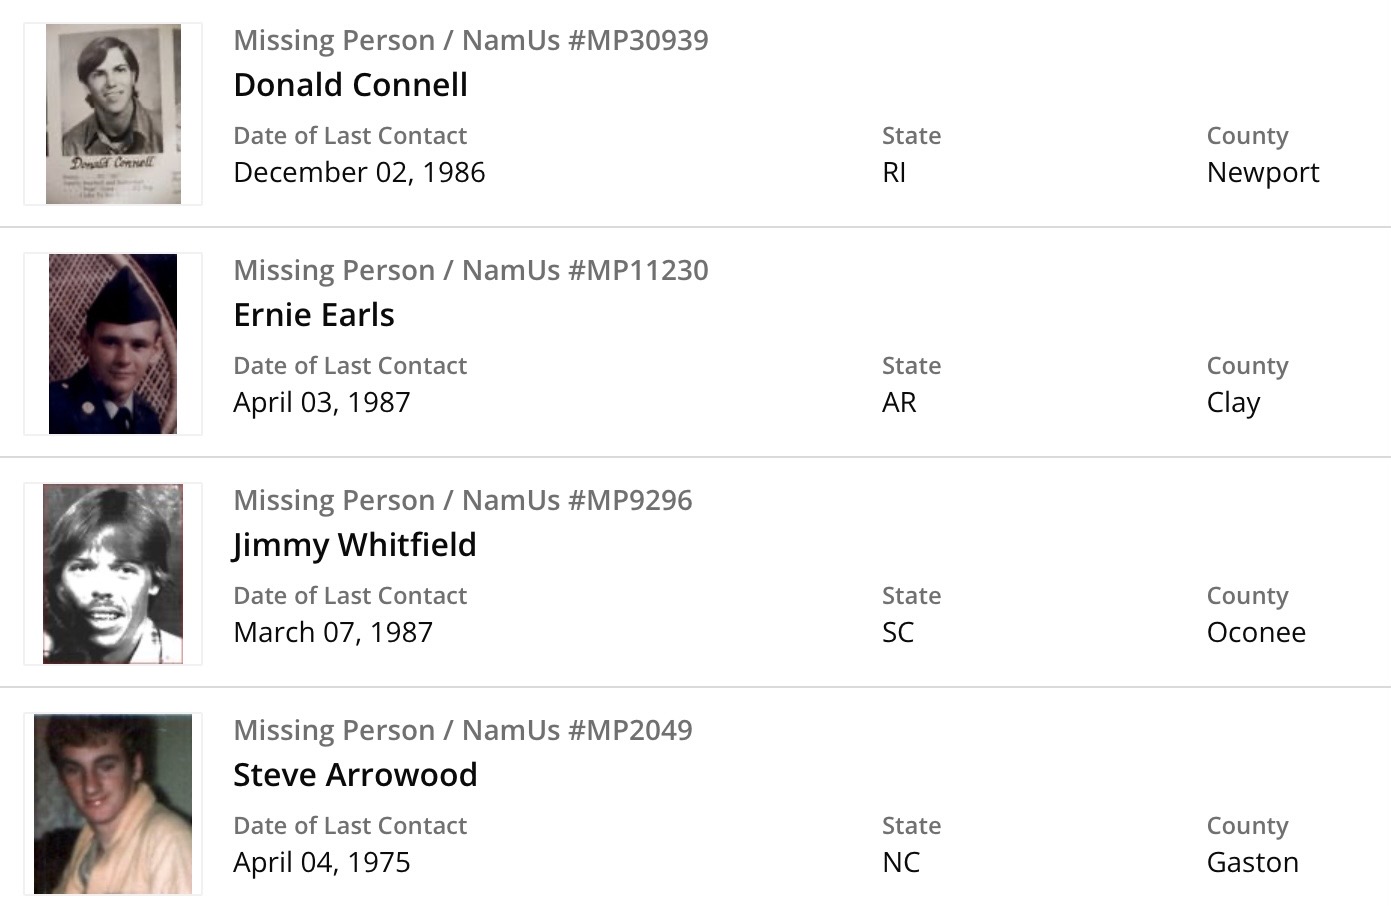Select Steve Arrowood's photo thumbnail
Viewport: 1391px width, 906px height.
113,804
